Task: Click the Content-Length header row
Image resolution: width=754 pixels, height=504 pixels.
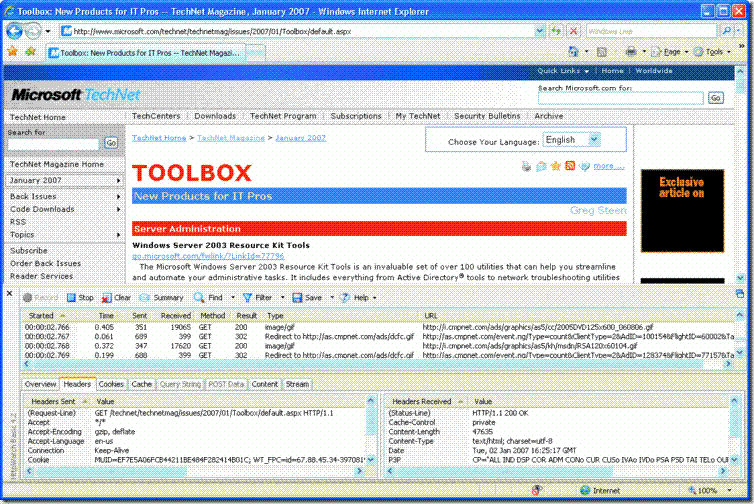Action: [x=558, y=432]
